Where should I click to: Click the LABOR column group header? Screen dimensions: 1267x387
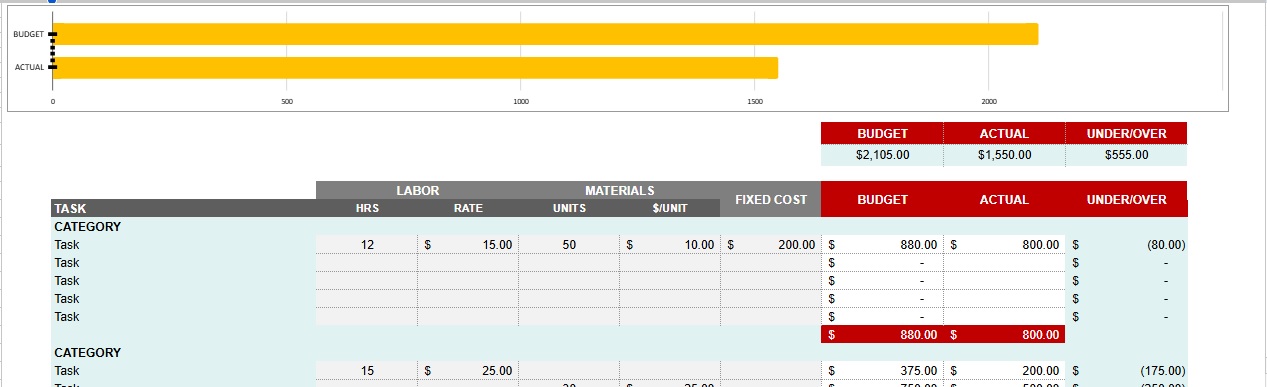(417, 190)
